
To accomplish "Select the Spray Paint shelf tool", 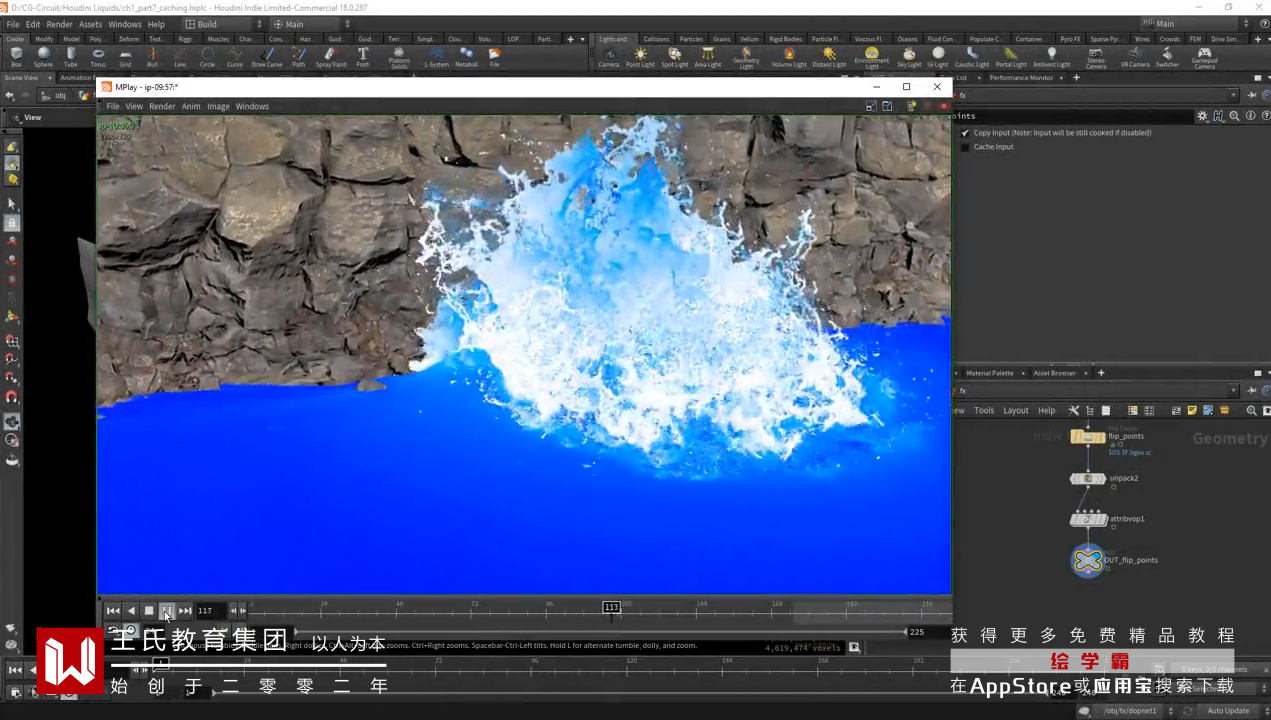I will coord(331,57).
